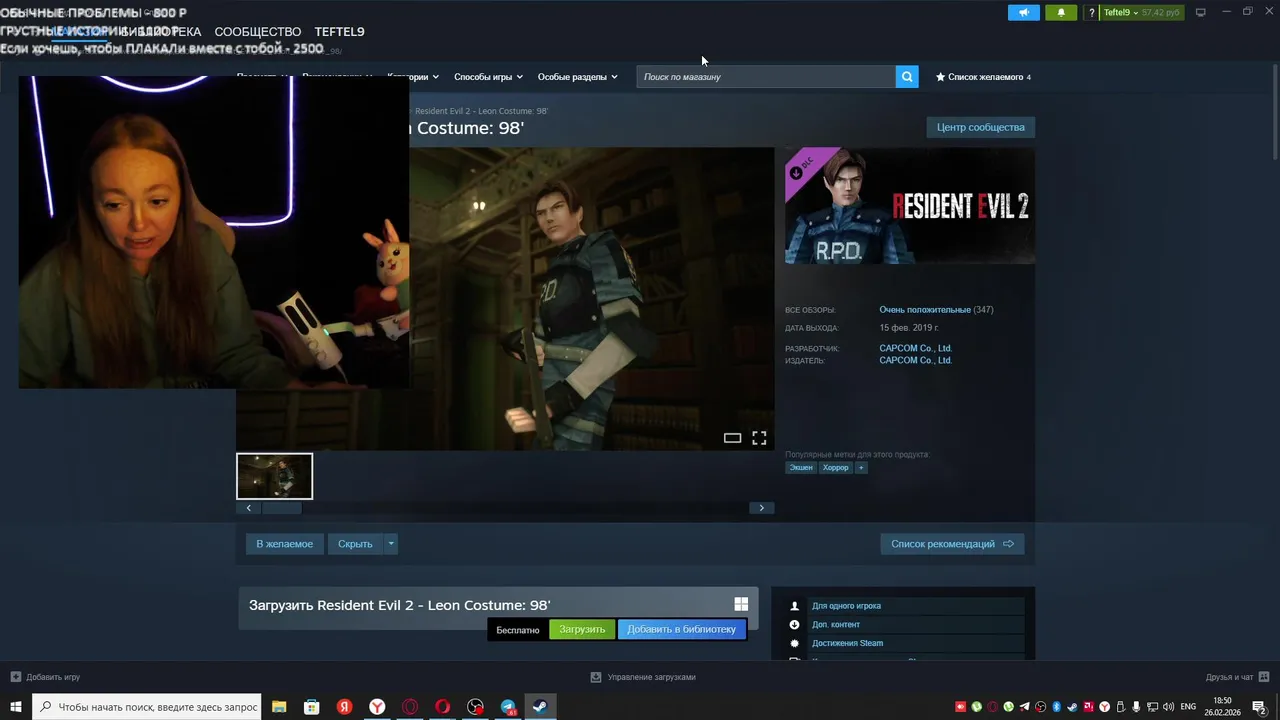Click the wishlist star icon
Viewport: 1280px width, 720px height.
[940, 77]
